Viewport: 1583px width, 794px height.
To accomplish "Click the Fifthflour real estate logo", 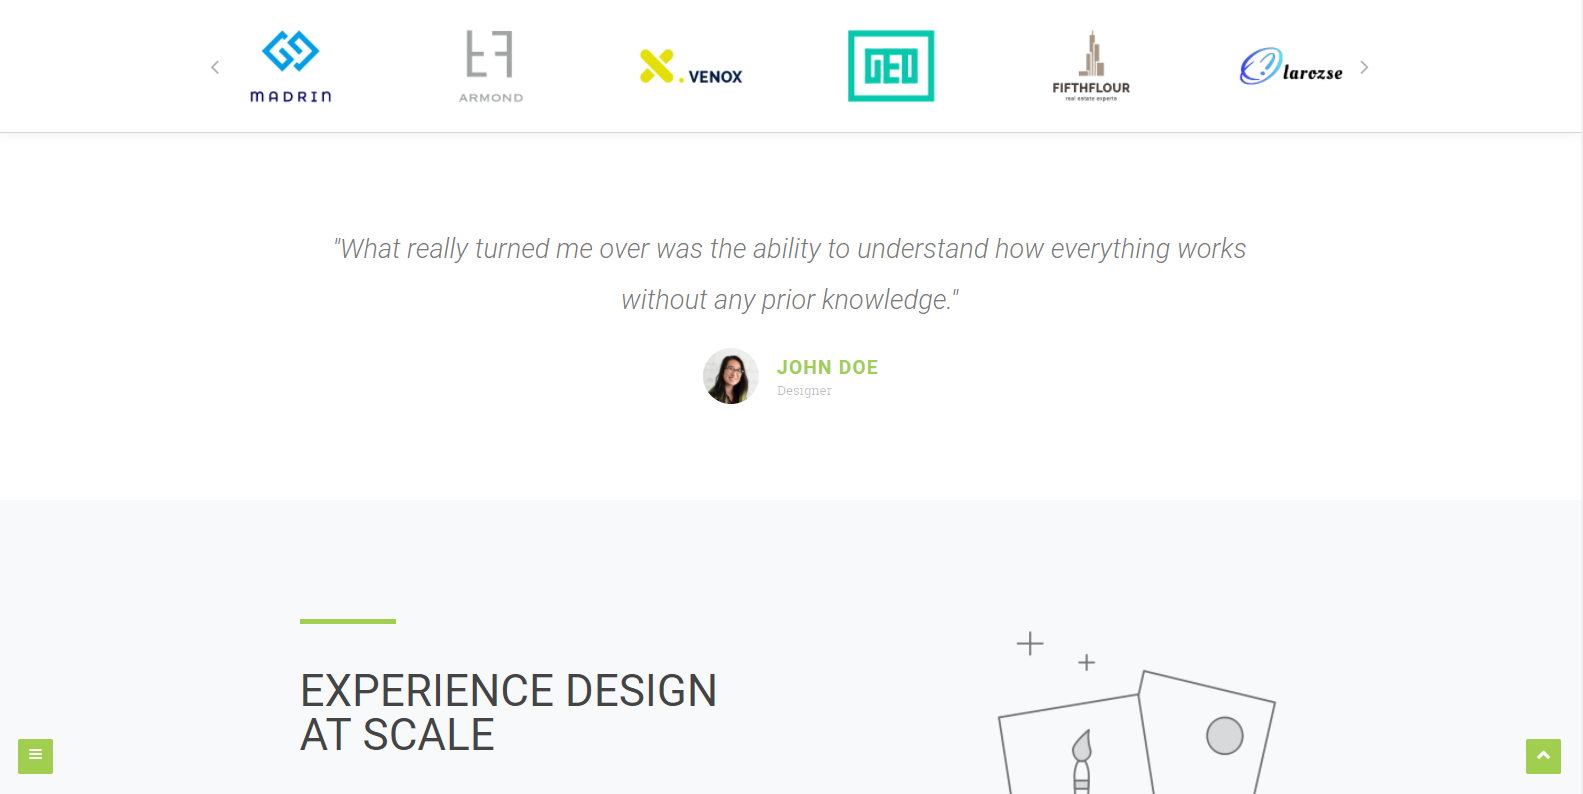I will [1091, 66].
